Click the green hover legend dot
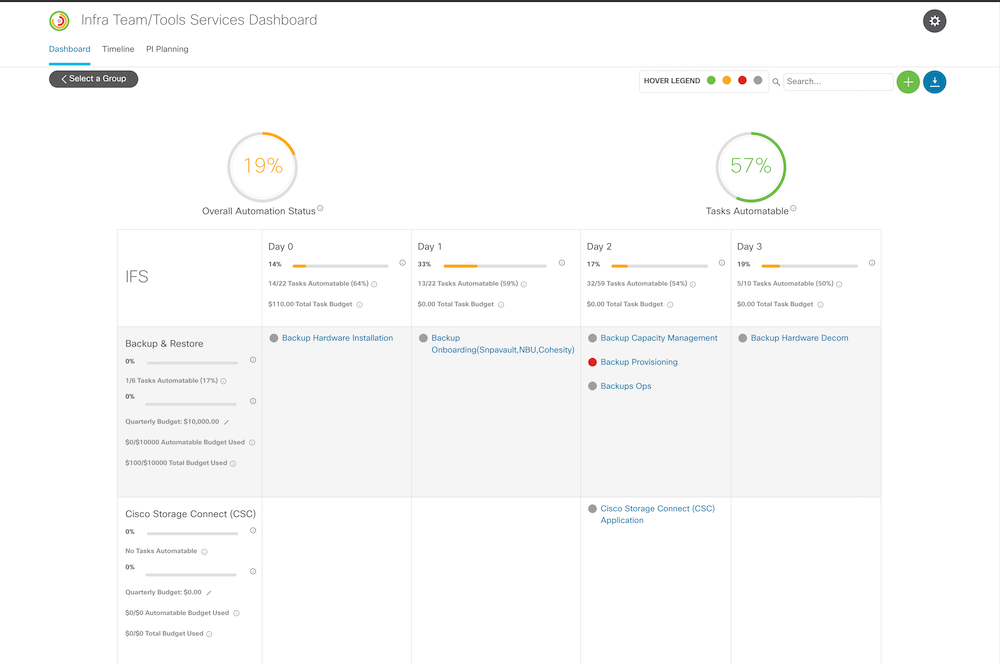1000x664 pixels. pyautogui.click(x=711, y=81)
